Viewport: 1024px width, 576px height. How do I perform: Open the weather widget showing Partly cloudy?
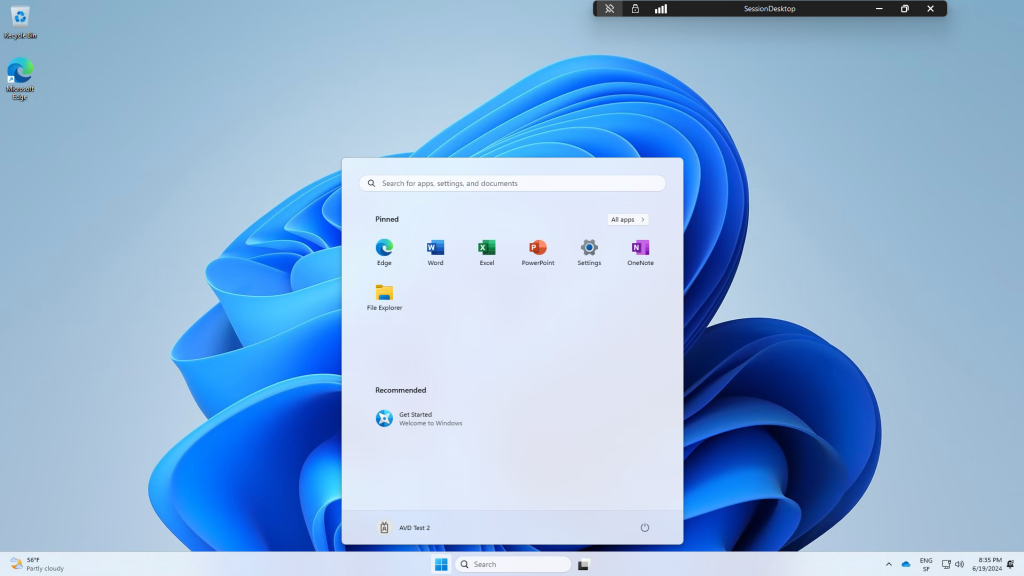click(x=37, y=564)
